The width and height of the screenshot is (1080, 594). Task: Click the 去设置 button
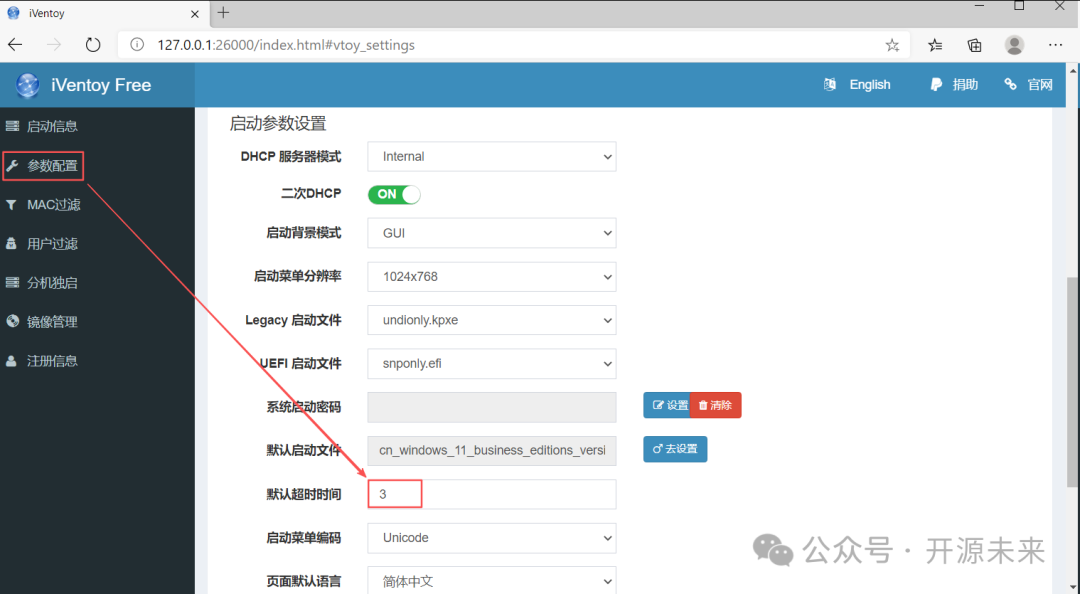pos(675,449)
